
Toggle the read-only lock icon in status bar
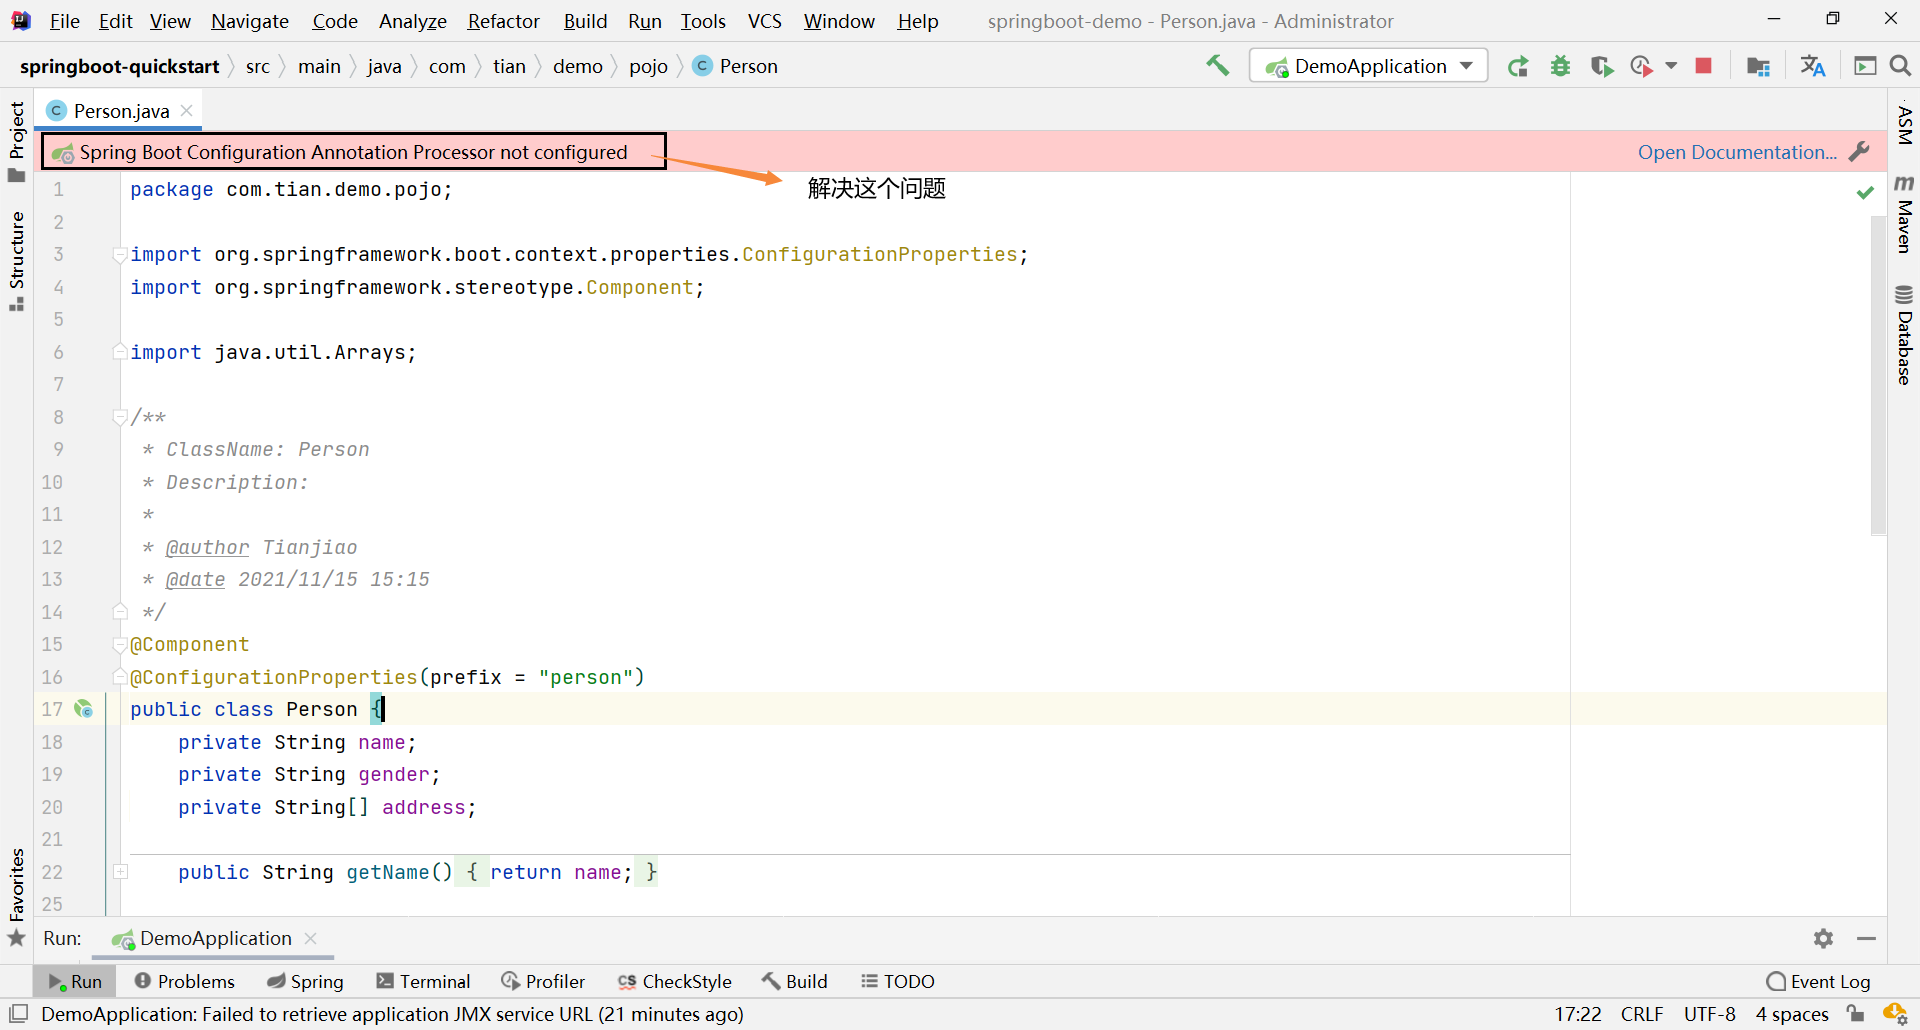click(1856, 1014)
